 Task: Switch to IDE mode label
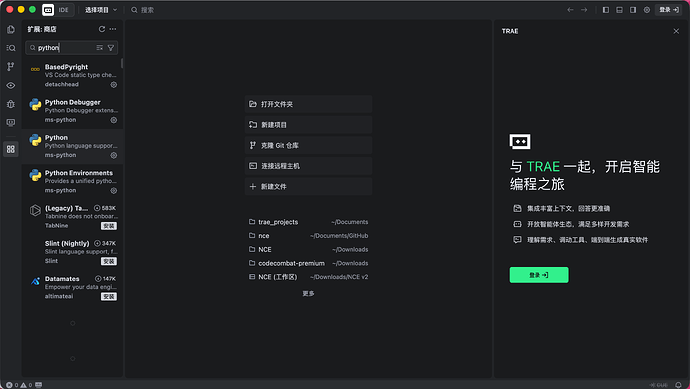[x=64, y=10]
